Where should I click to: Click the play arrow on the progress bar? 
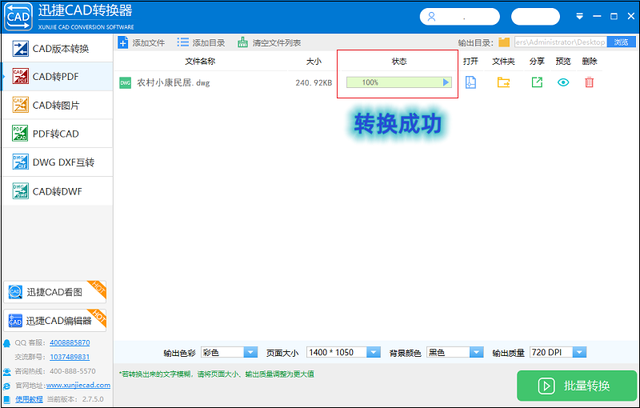click(x=446, y=82)
